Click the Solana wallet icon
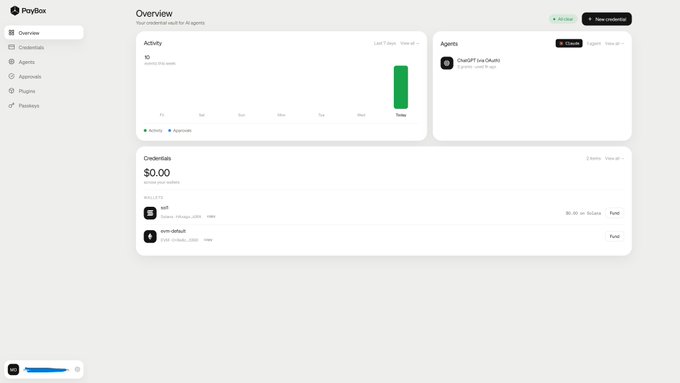The image size is (680, 383). pos(150,213)
